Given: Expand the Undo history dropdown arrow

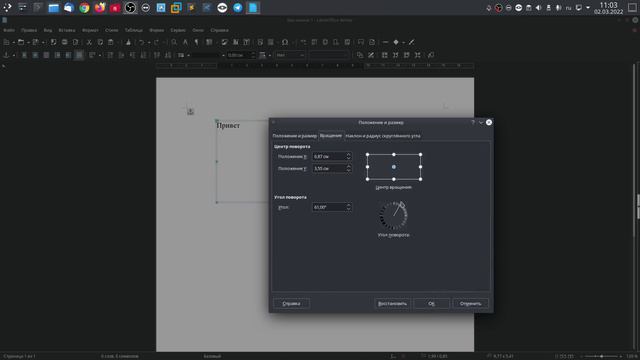Looking at the screenshot, I should click(149, 42).
